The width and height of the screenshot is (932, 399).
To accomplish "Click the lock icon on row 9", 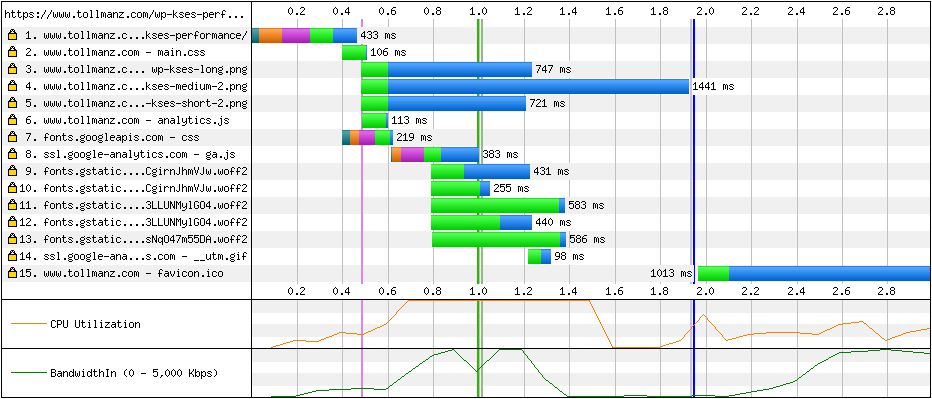I will pyautogui.click(x=11, y=172).
